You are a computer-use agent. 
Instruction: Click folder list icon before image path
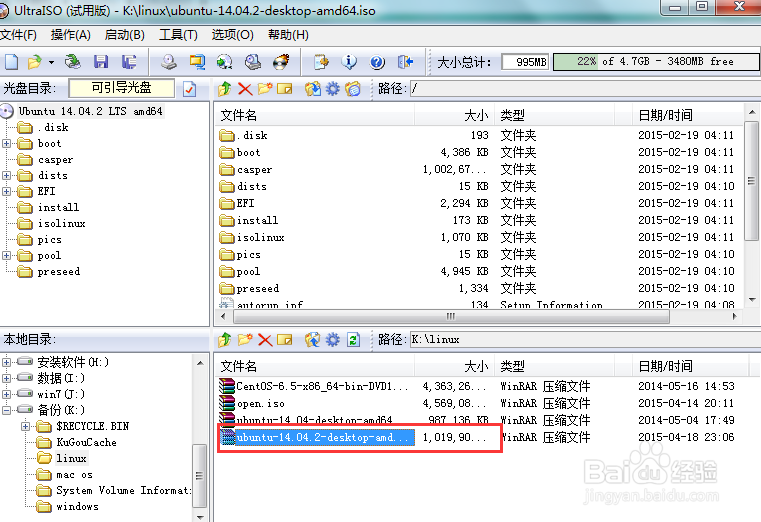point(353,89)
